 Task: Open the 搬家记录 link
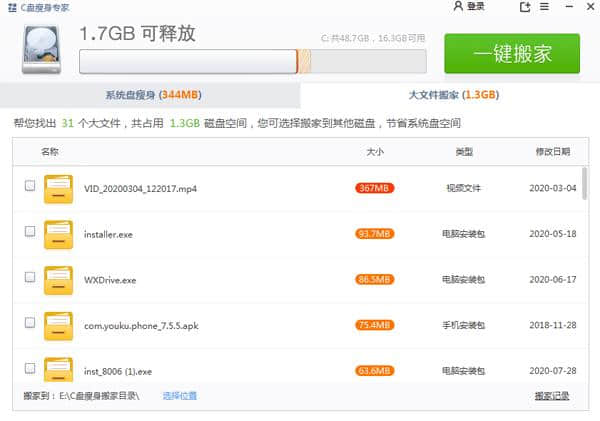(552, 396)
